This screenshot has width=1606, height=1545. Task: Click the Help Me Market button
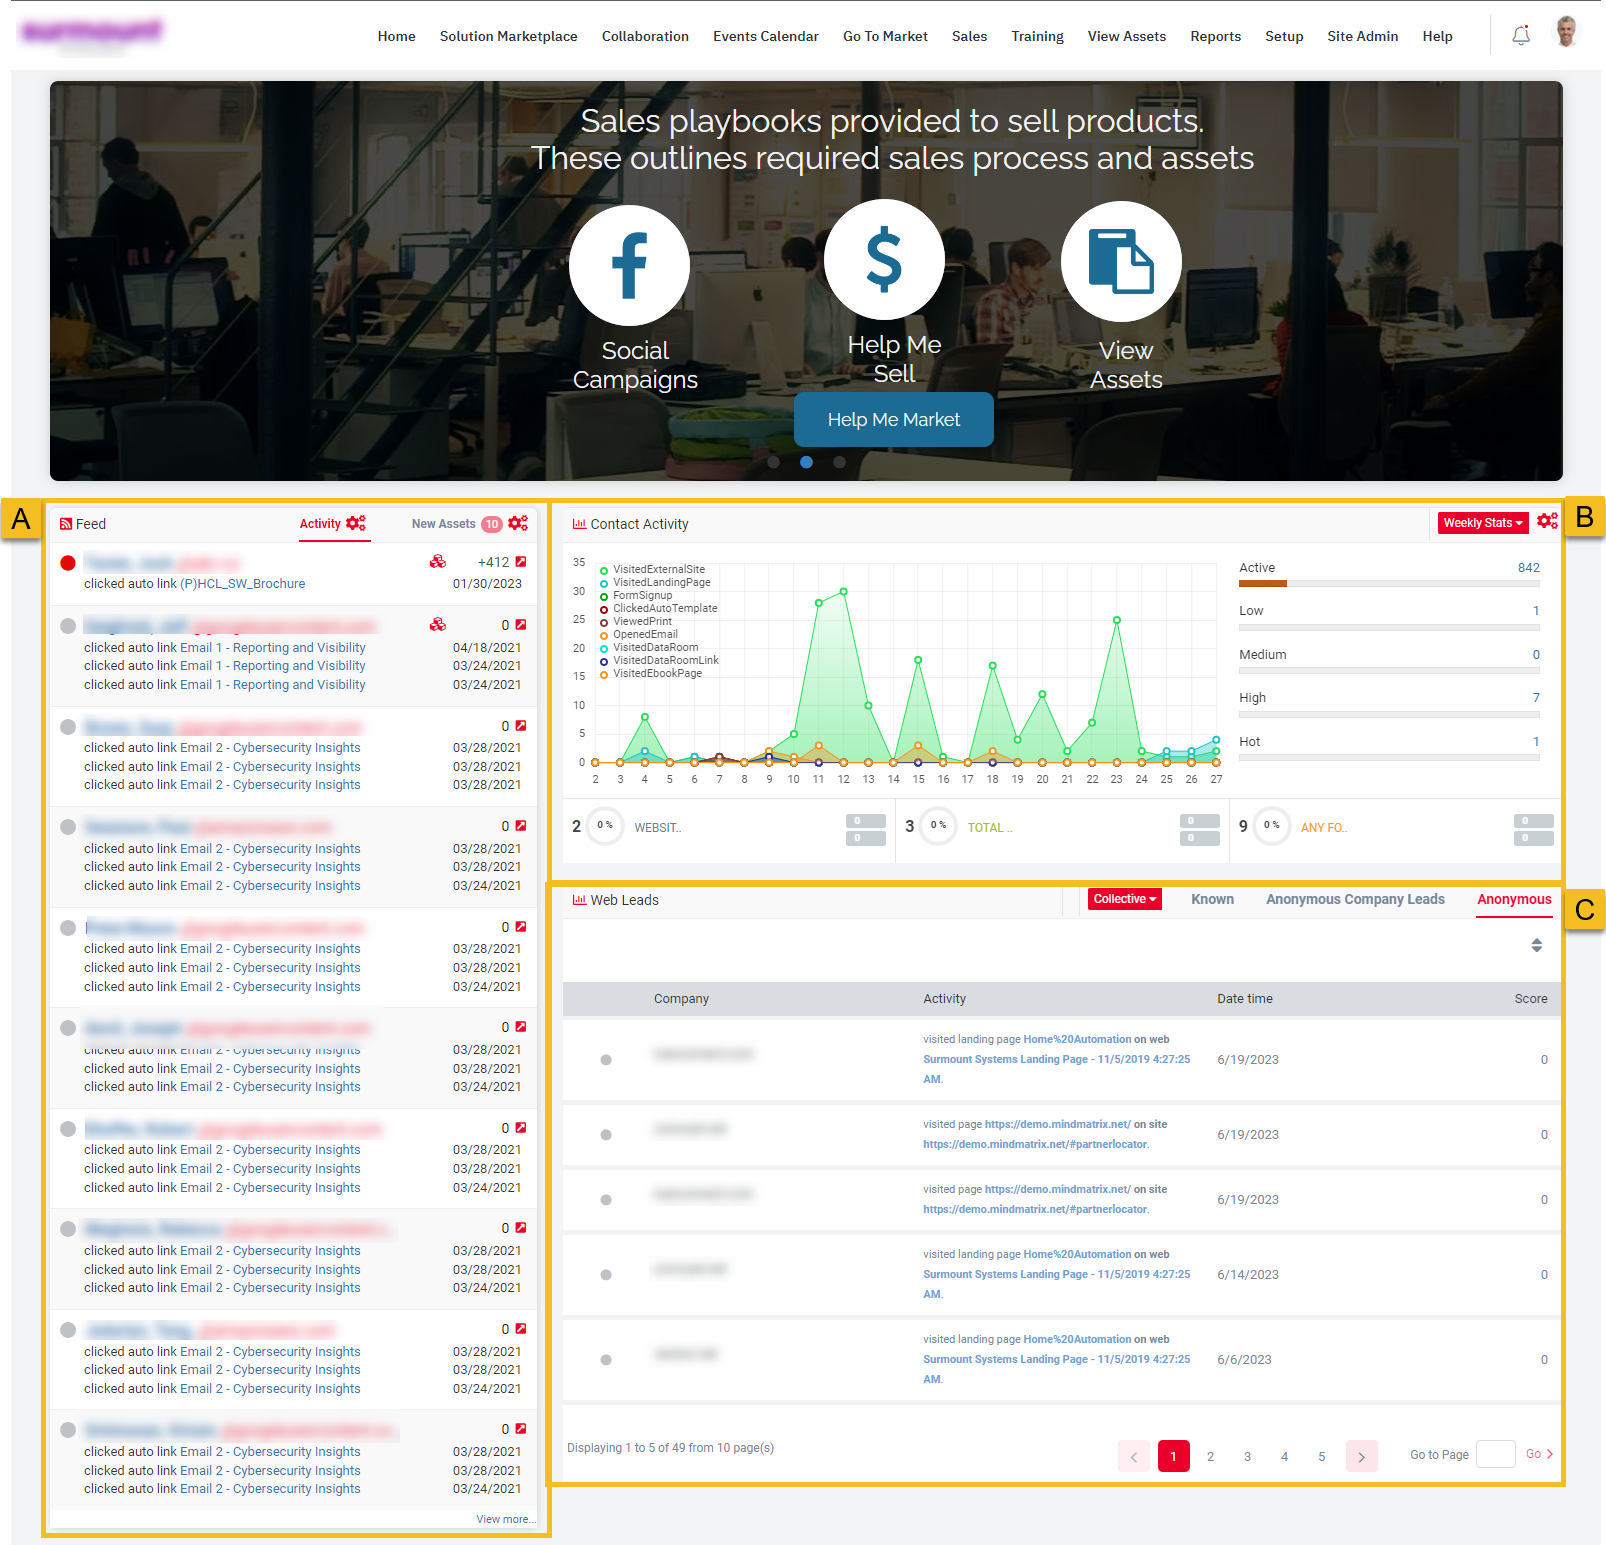pyautogui.click(x=894, y=420)
